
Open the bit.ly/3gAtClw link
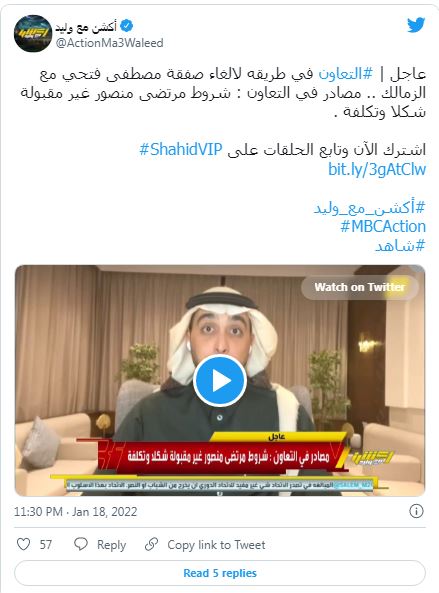pos(377,169)
